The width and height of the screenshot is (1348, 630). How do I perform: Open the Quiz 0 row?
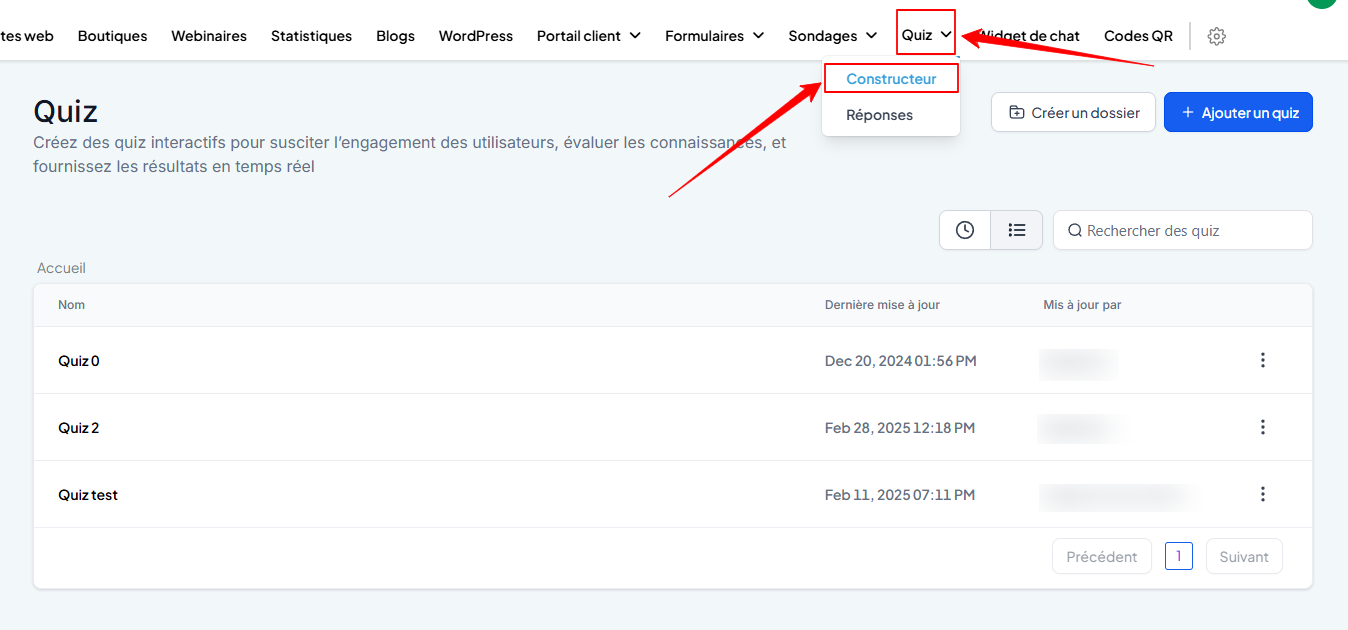click(x=672, y=360)
